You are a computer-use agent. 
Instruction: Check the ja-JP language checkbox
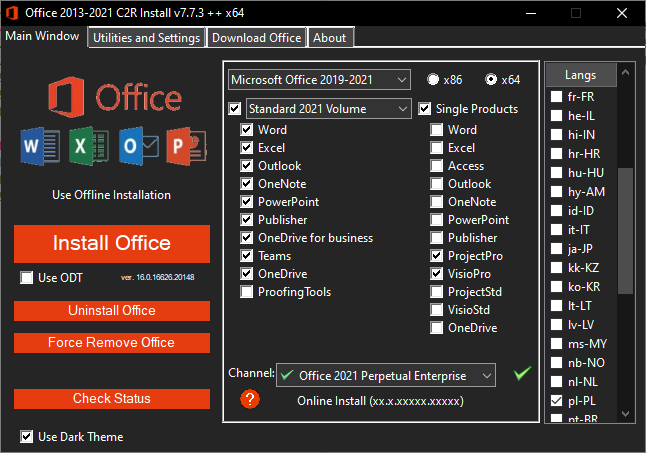coord(557,249)
